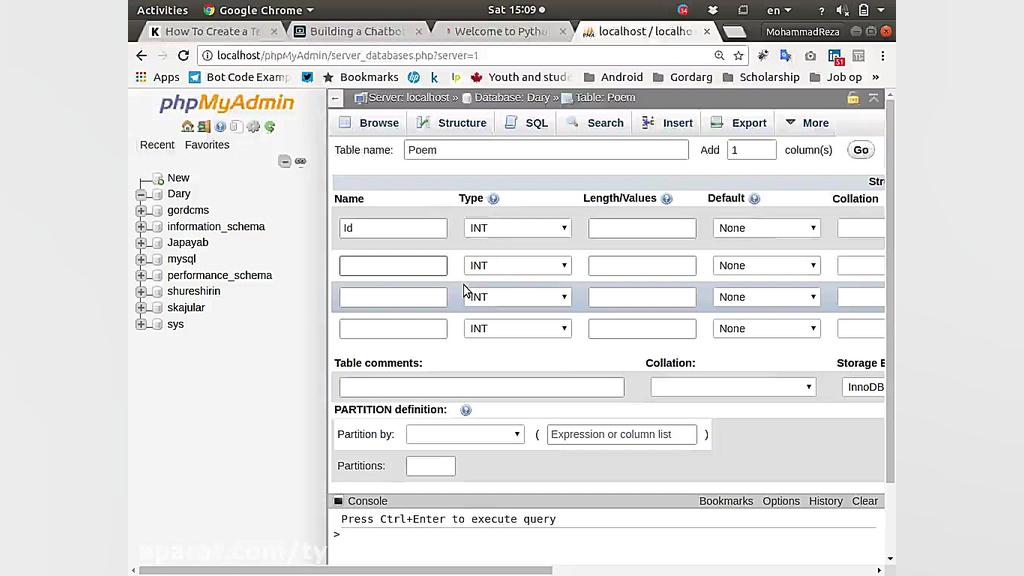Click the collapse panel arrow left of breadcrumb
Screen dimensions: 1024x576
(335, 98)
